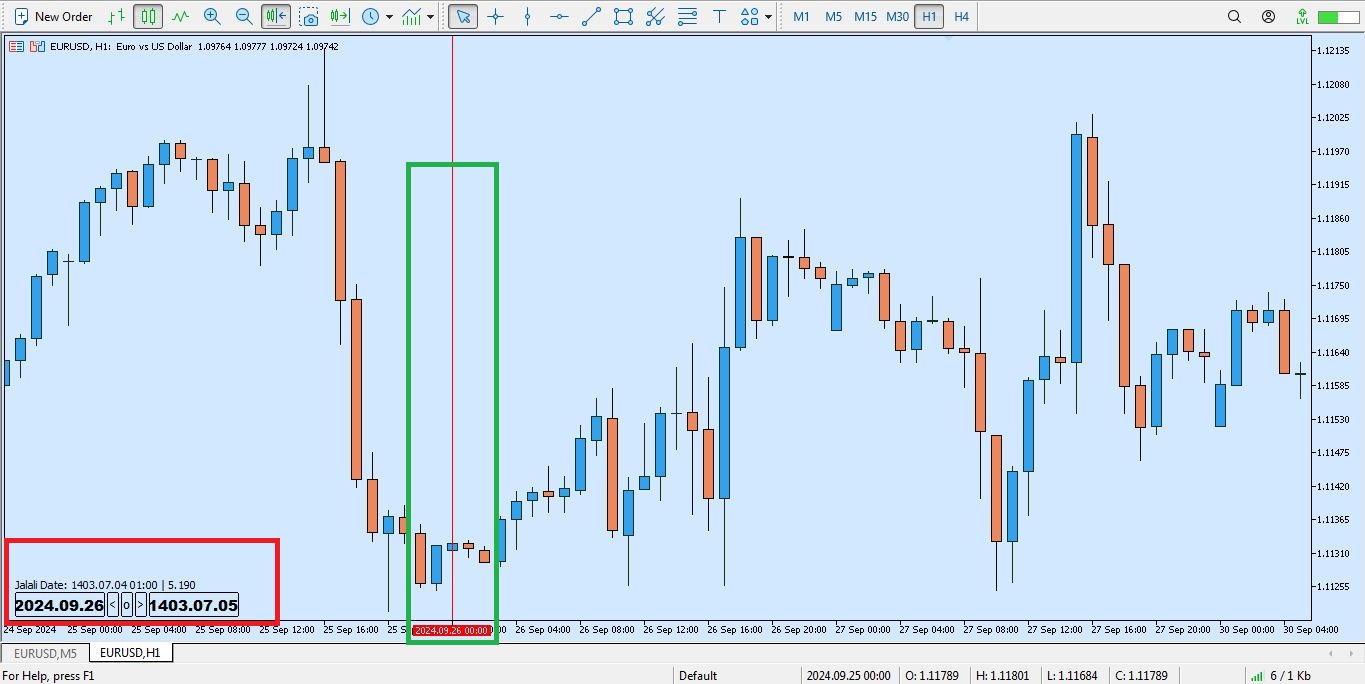
Task: Zoom in the chart
Action: [212, 16]
